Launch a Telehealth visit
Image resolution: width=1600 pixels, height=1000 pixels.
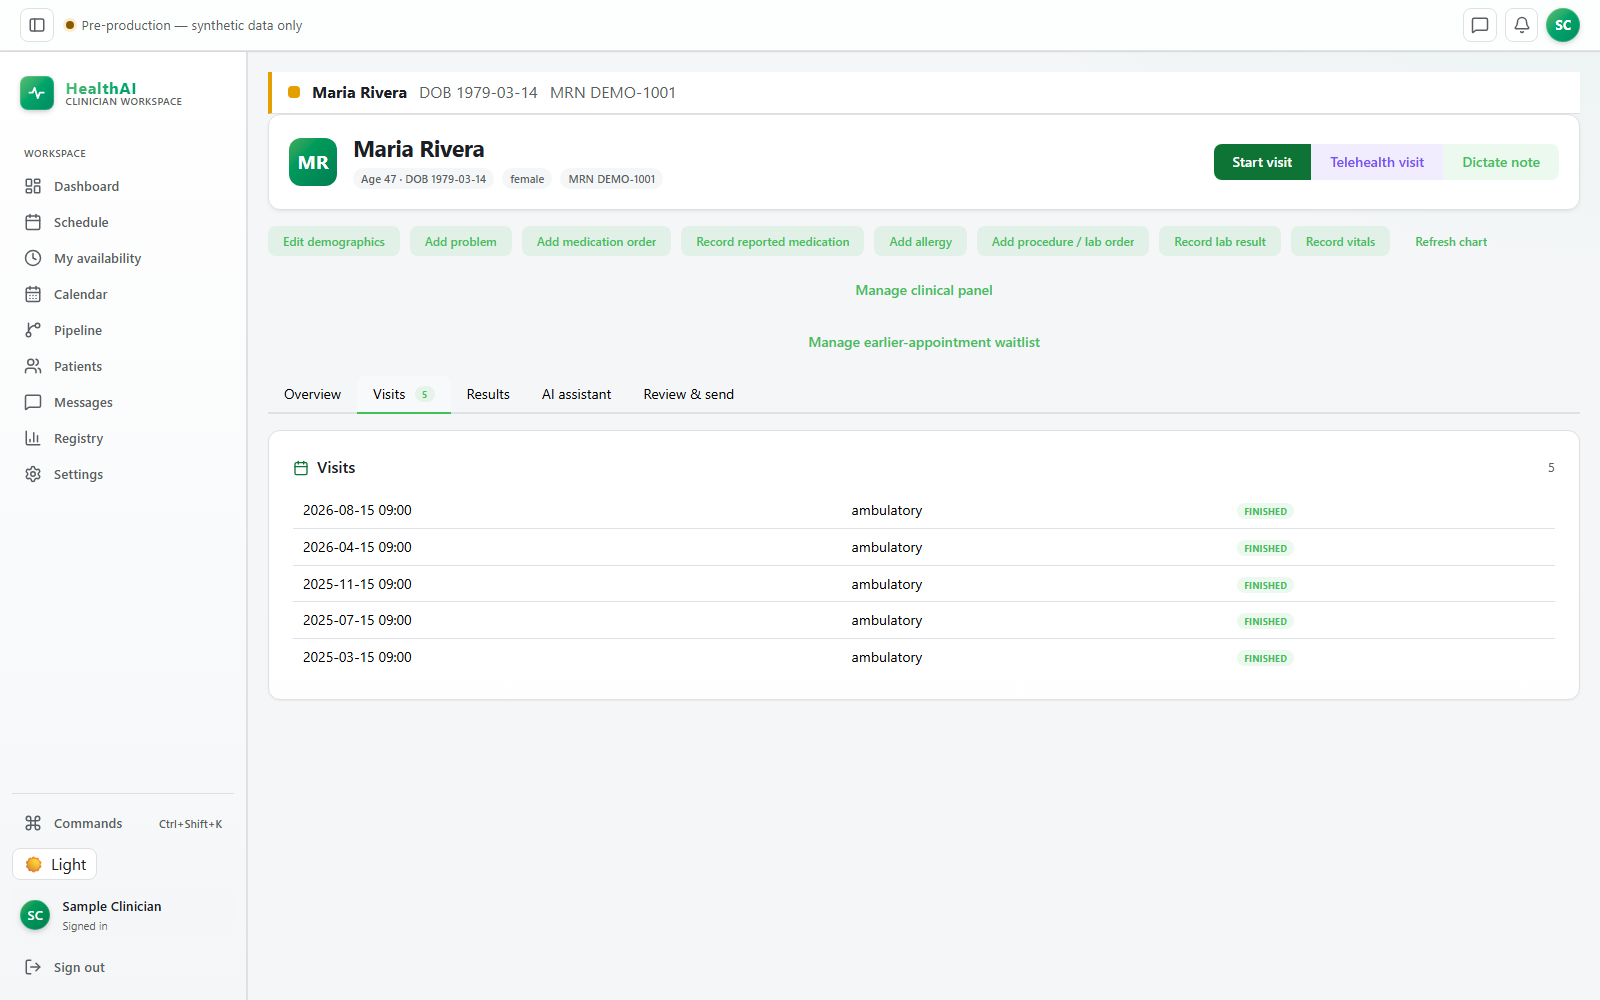(1377, 162)
